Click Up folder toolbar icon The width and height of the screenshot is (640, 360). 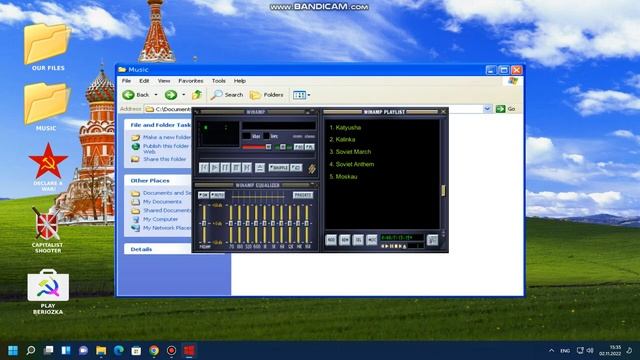[197, 95]
